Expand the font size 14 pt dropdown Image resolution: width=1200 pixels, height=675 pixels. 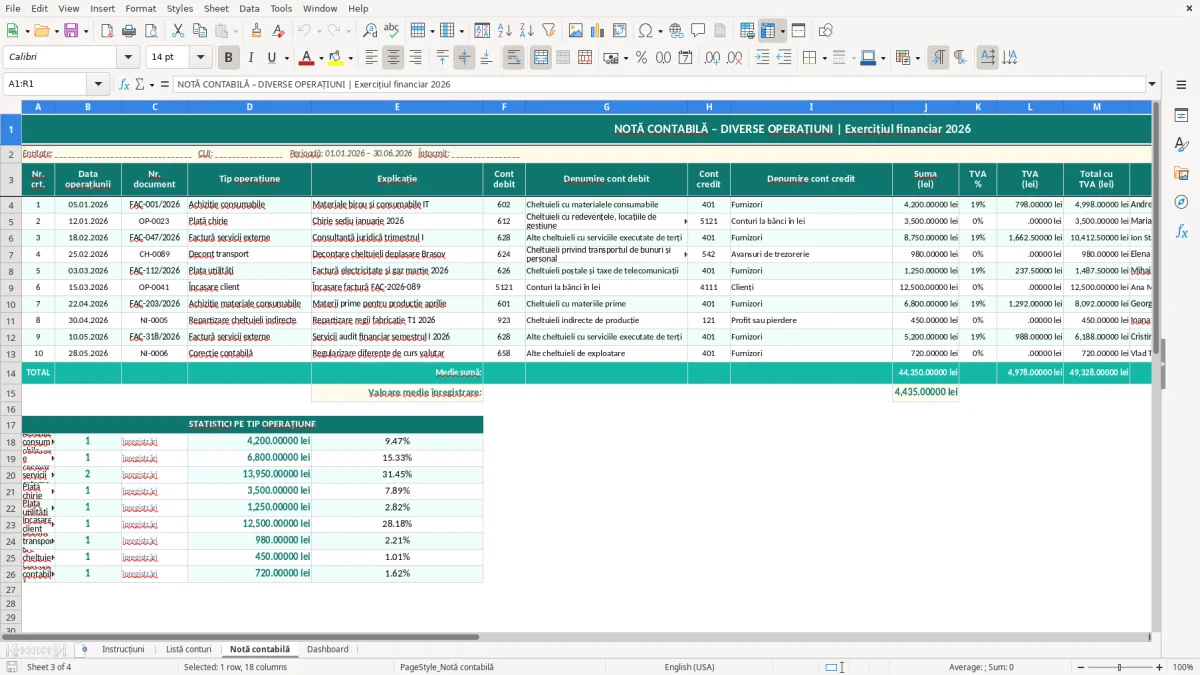(201, 58)
